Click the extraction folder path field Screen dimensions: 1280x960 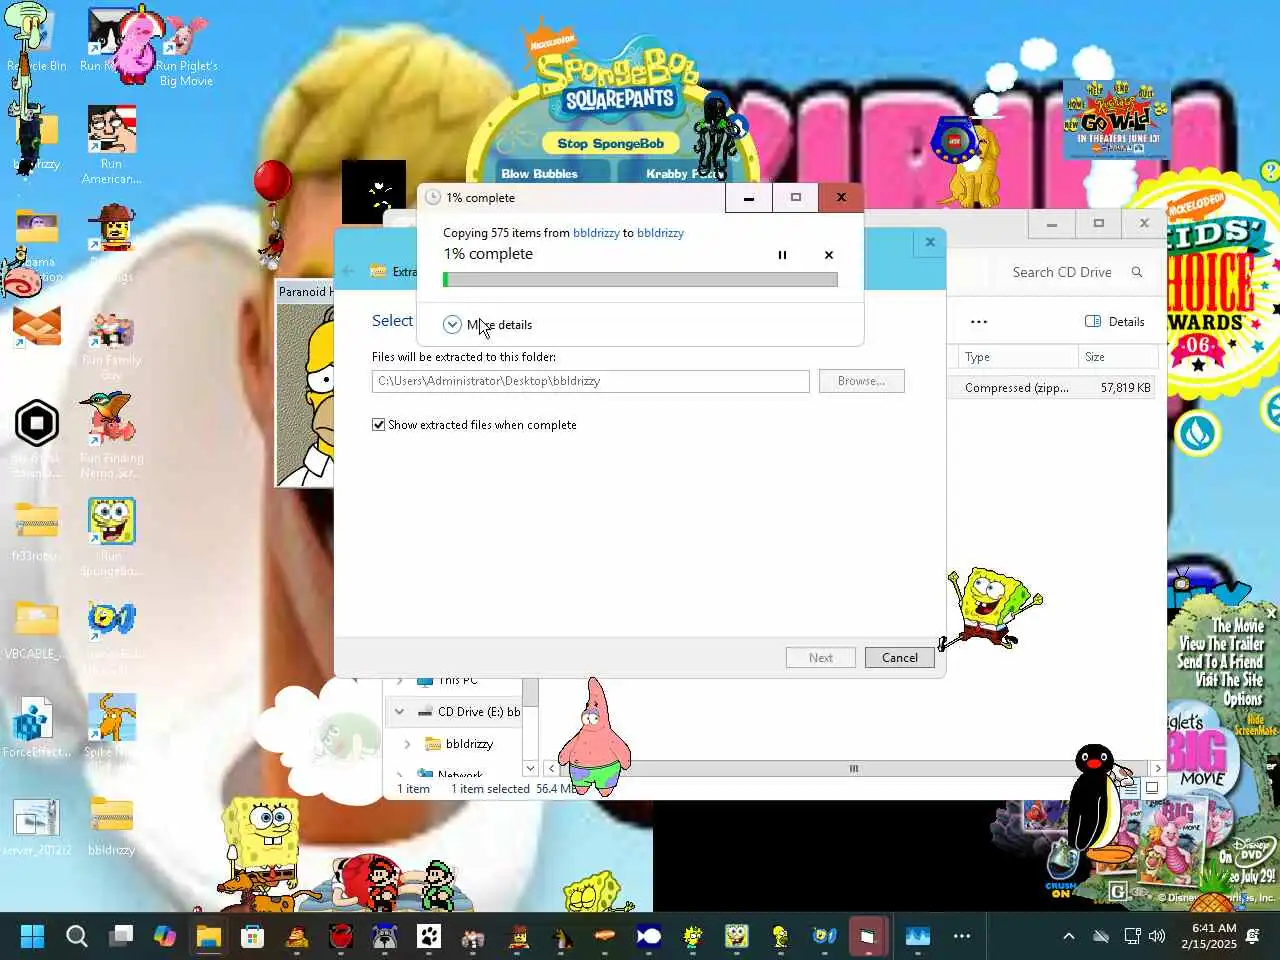click(590, 381)
